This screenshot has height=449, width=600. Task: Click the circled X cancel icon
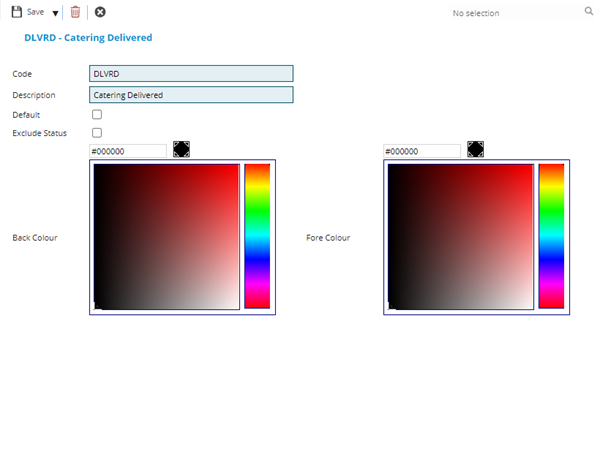(100, 12)
